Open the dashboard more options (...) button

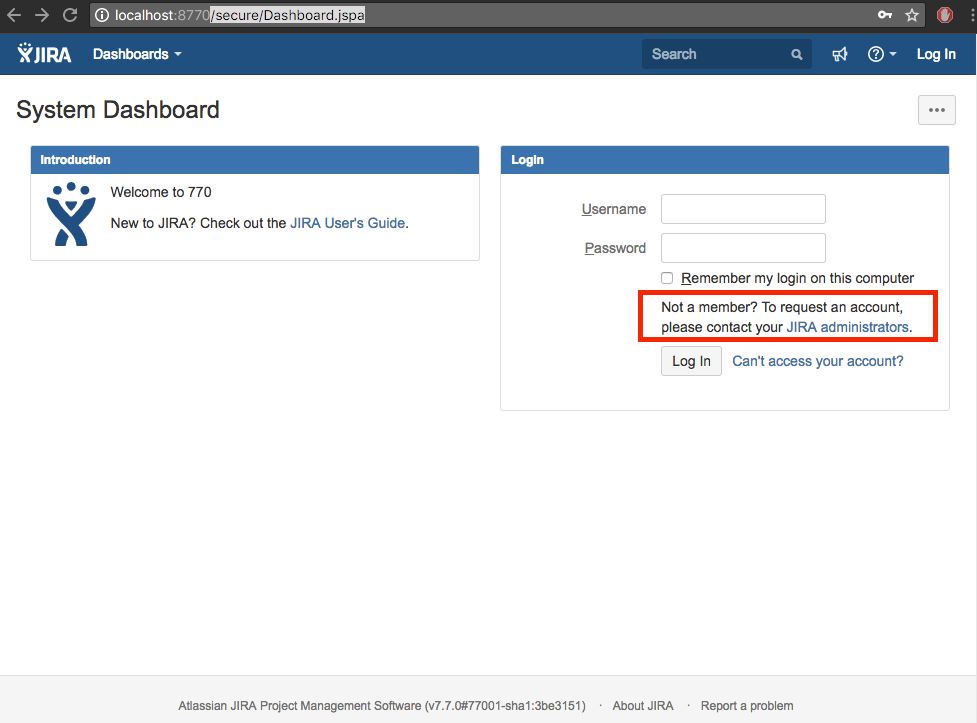tap(936, 110)
